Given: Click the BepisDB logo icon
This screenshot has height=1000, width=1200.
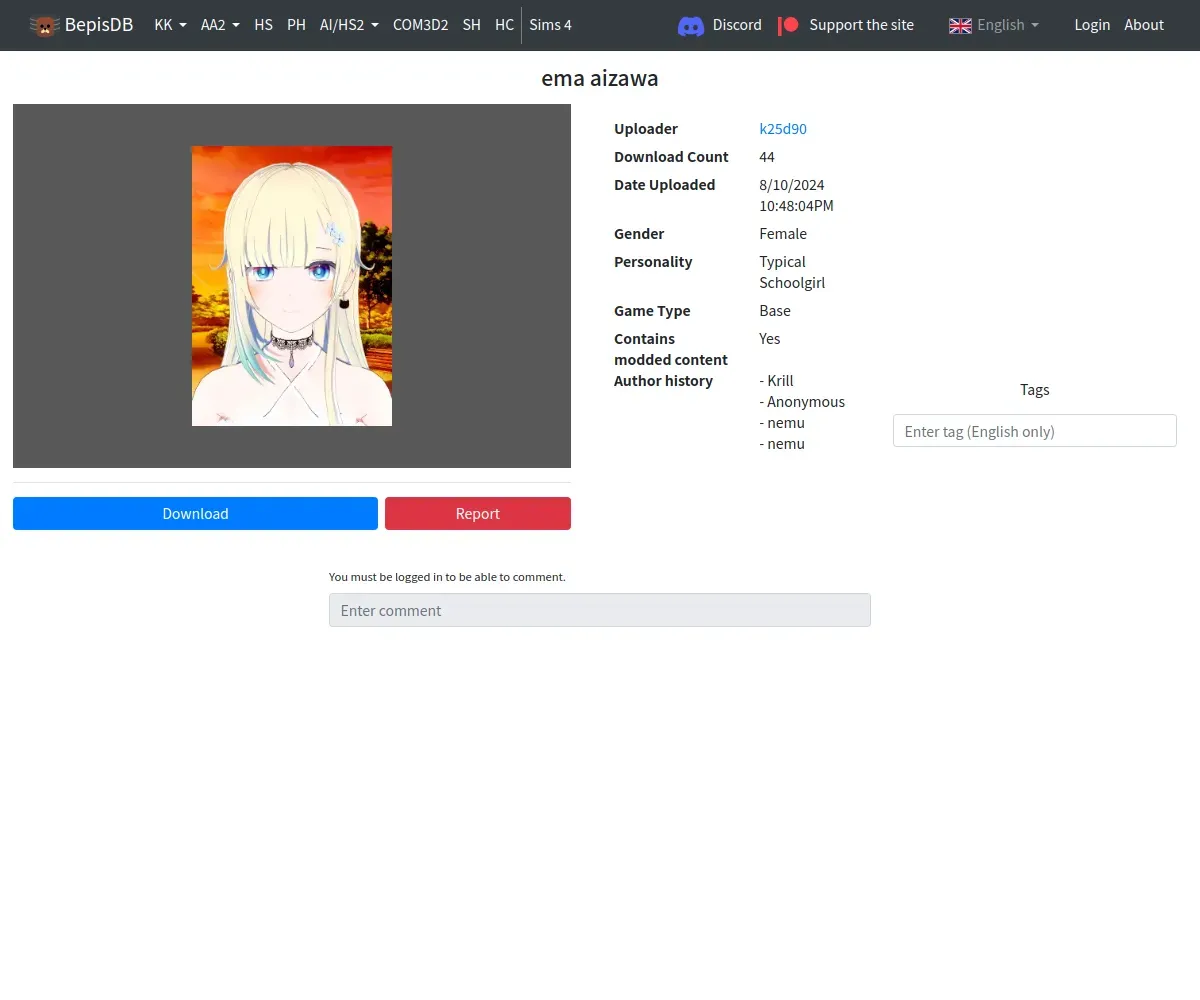Looking at the screenshot, I should tap(44, 25).
